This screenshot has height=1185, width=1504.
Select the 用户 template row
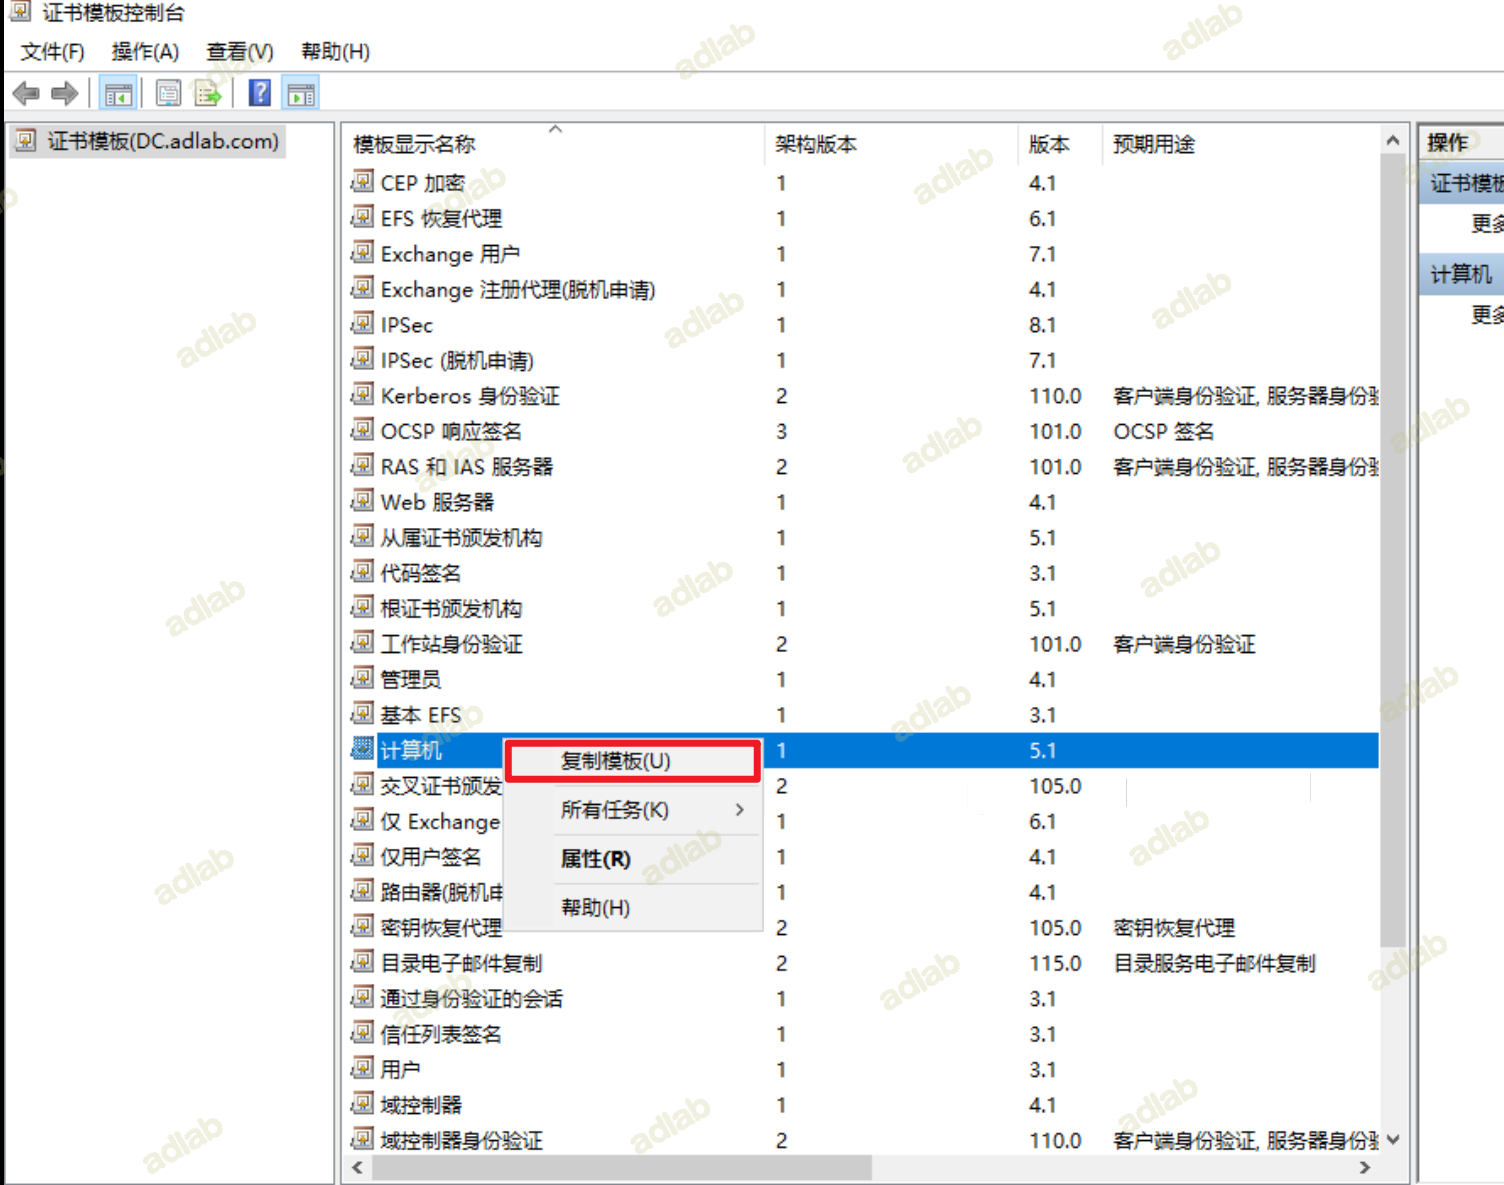click(x=864, y=1069)
